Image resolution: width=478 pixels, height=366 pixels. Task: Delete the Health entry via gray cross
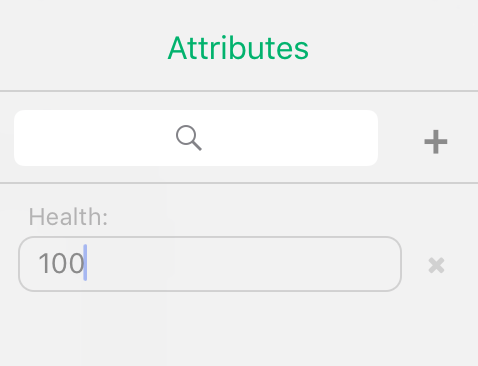(x=436, y=265)
